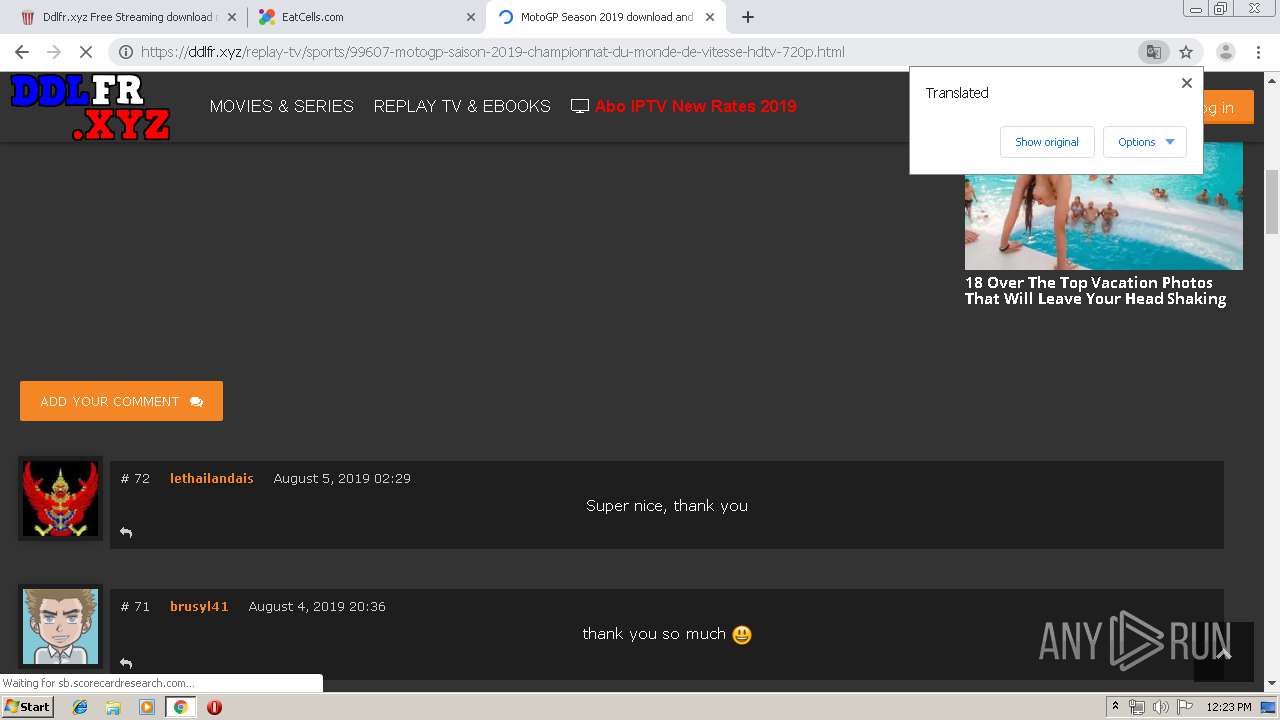Click the DDLFR.XYZ site logo

(x=90, y=107)
